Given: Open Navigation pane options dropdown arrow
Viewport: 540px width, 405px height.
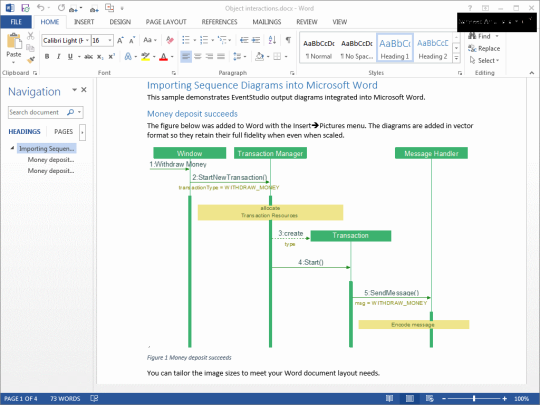Looking at the screenshot, I should [74, 90].
